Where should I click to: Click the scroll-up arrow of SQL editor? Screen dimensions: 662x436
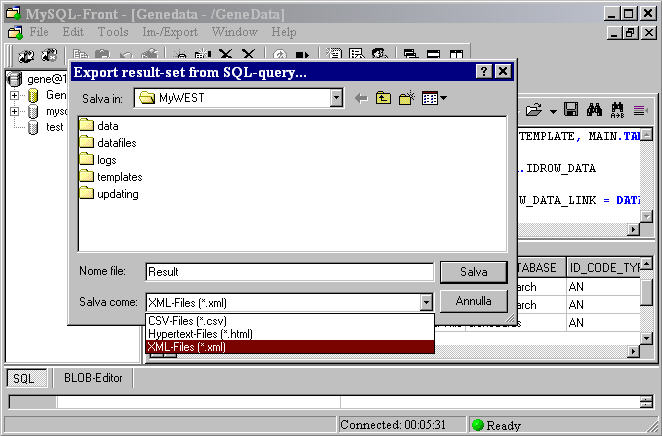tap(646, 135)
